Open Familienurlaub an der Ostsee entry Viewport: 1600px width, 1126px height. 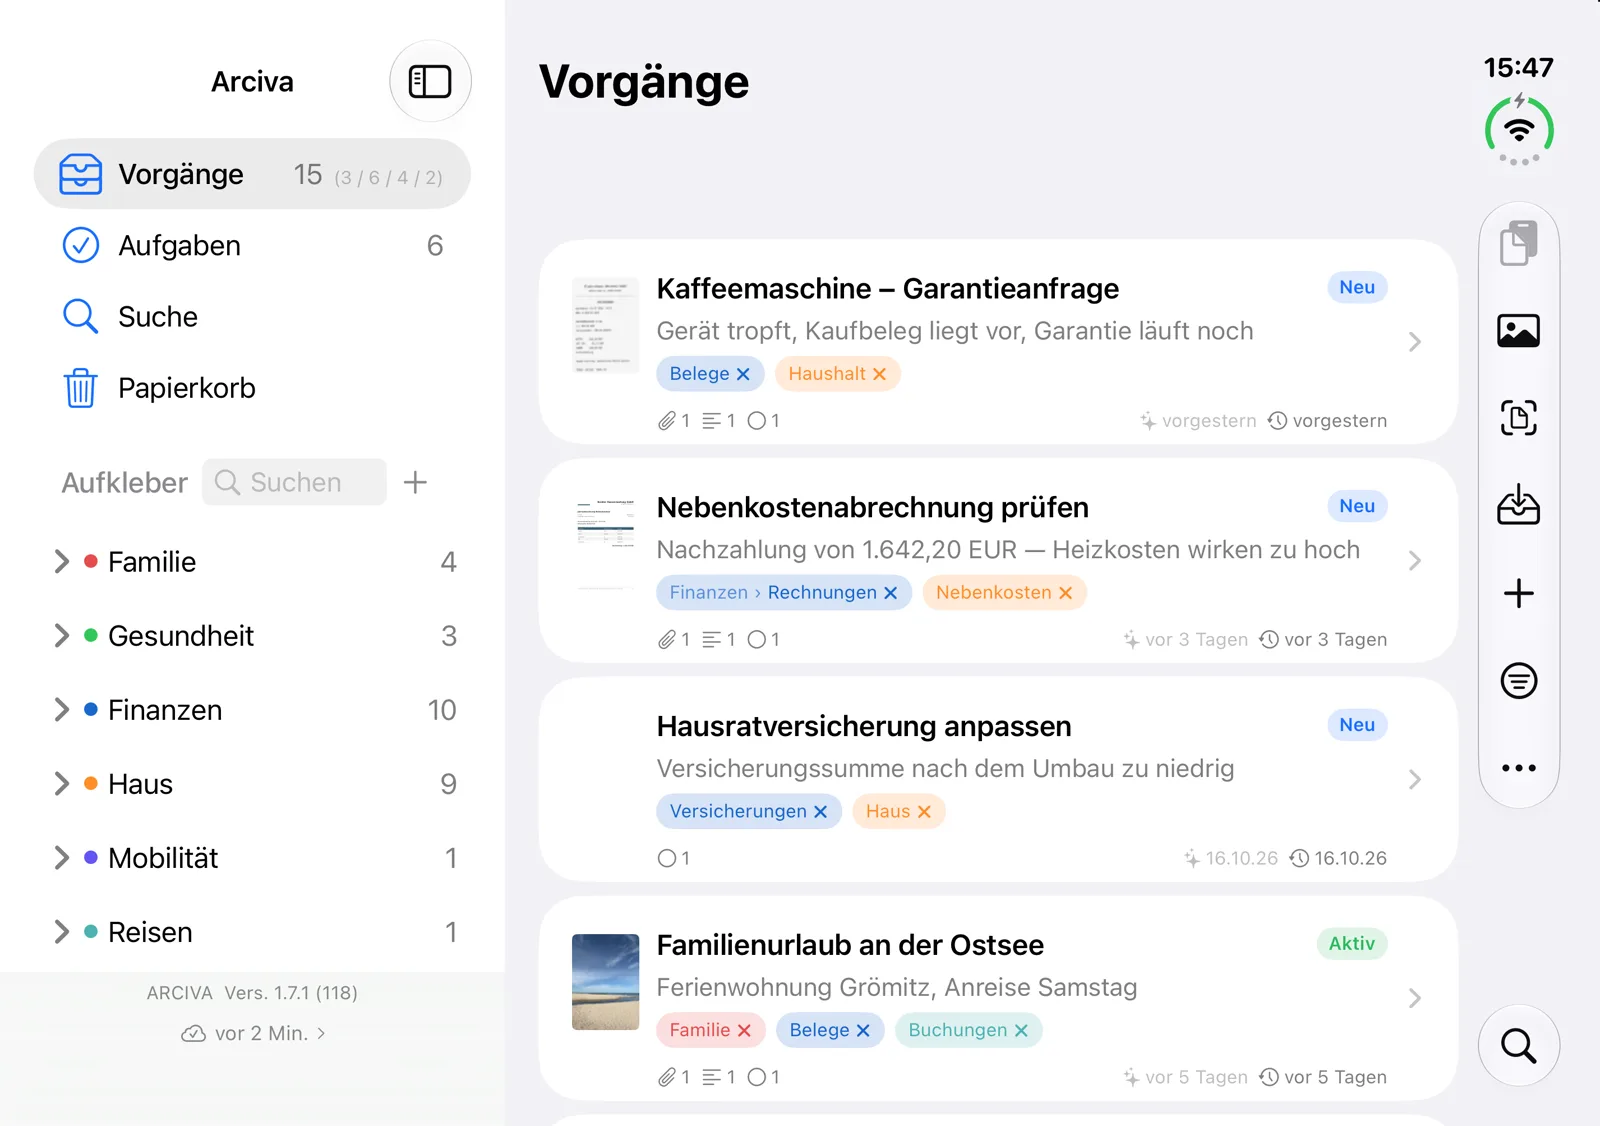998,999
